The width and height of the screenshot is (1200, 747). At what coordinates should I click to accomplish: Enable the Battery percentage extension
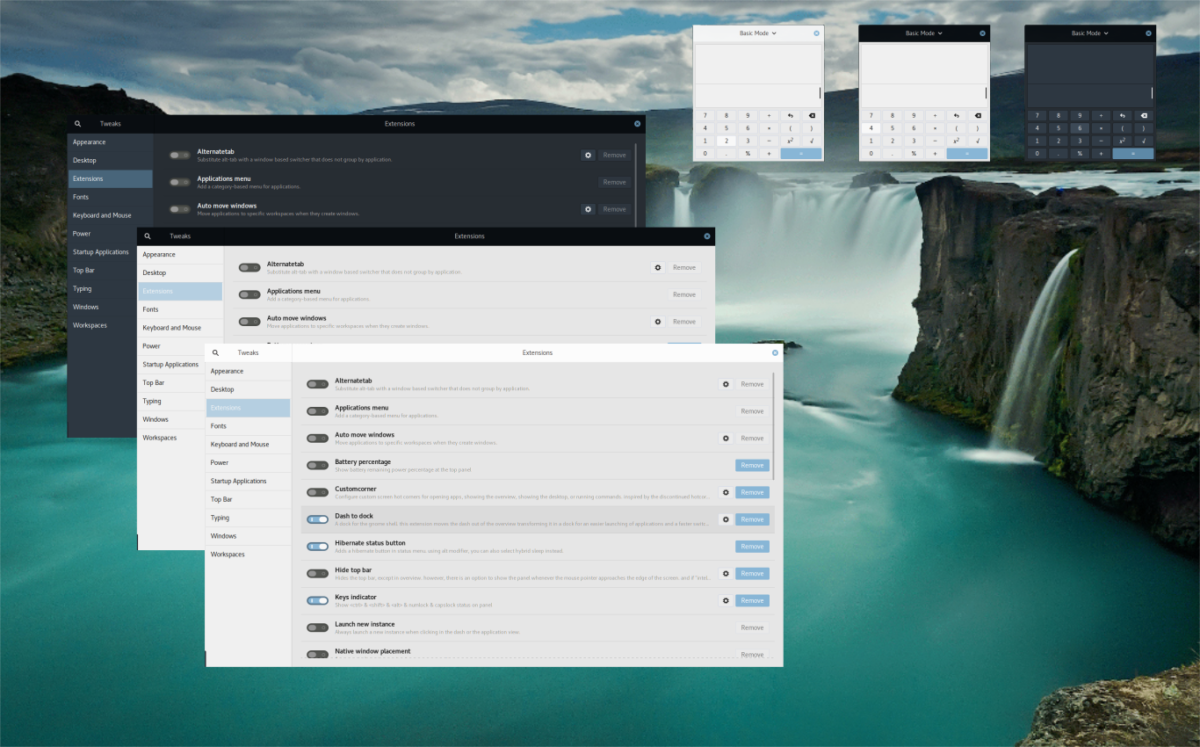click(x=317, y=464)
